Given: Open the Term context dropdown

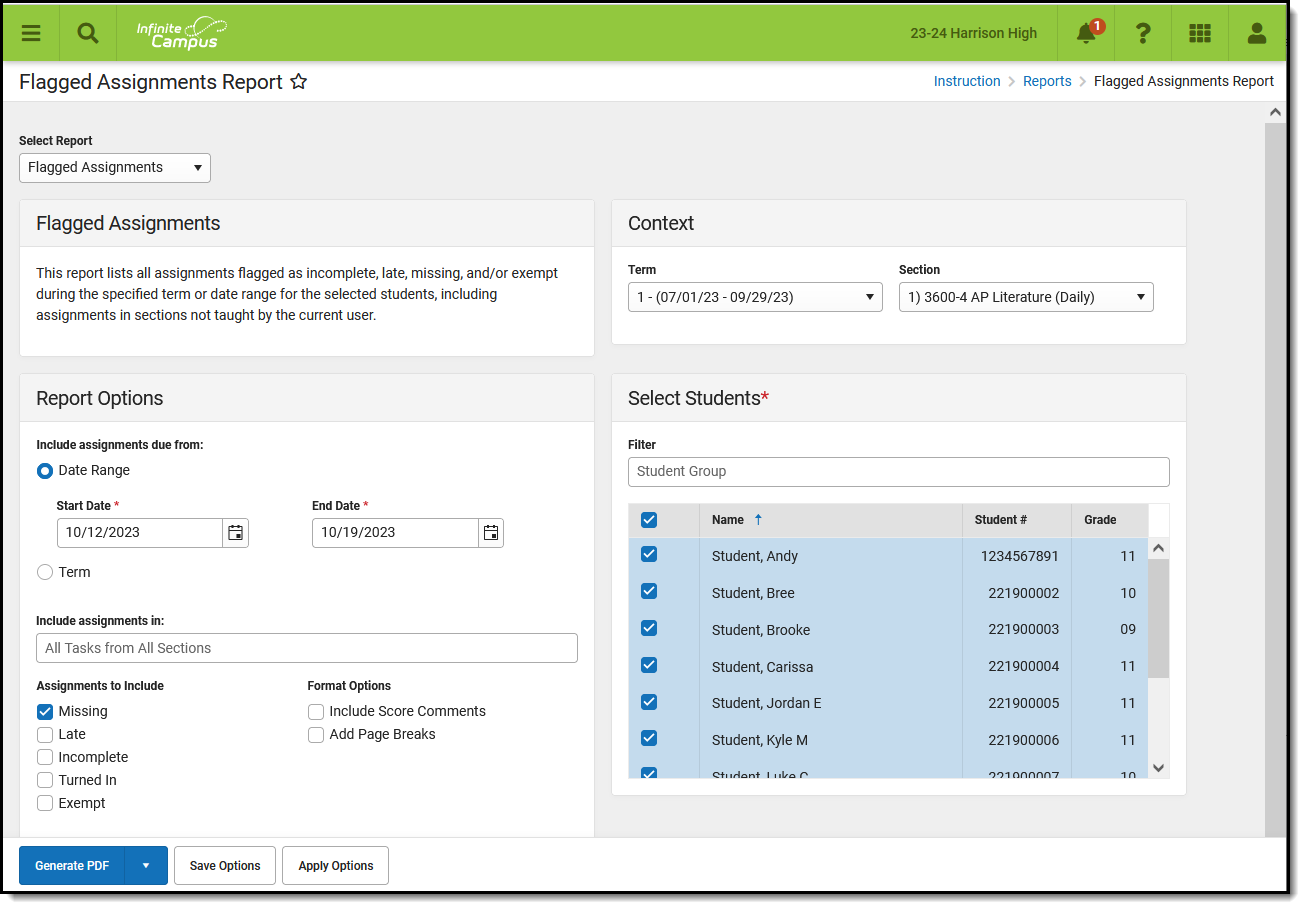Looking at the screenshot, I should tap(755, 297).
